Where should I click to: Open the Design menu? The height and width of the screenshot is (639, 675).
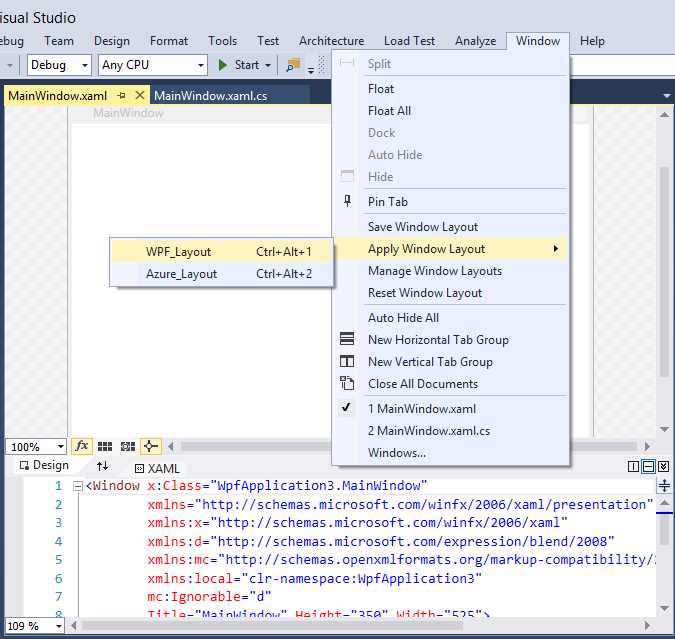pos(112,41)
